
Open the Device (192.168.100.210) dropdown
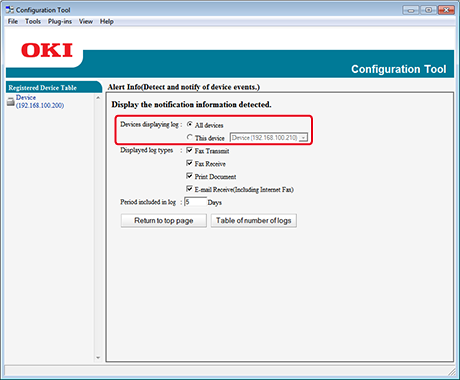269,137
